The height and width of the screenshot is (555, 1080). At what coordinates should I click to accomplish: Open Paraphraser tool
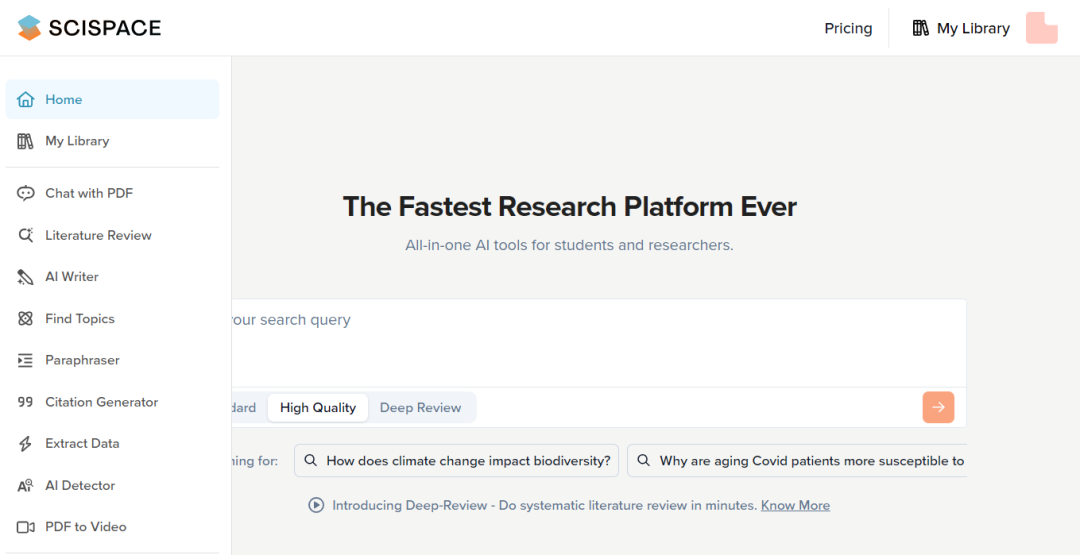(112, 360)
